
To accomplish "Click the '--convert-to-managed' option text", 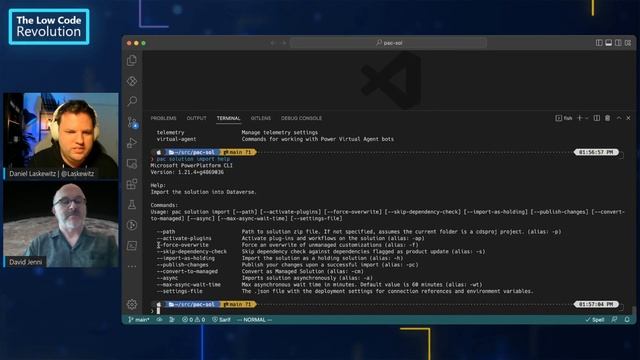I will point(187,271).
